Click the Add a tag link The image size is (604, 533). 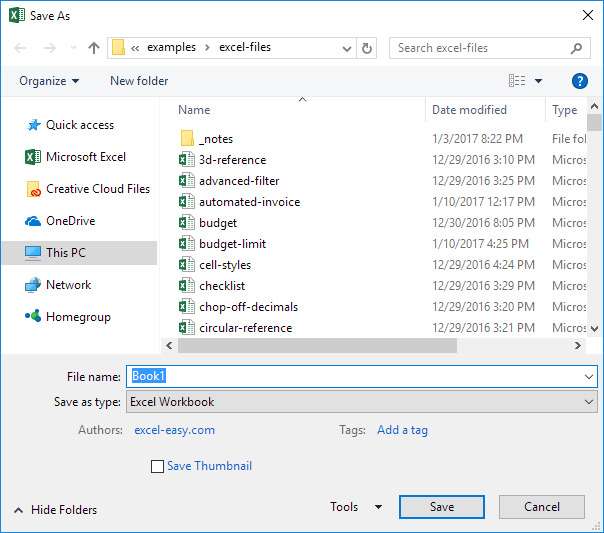(x=402, y=430)
